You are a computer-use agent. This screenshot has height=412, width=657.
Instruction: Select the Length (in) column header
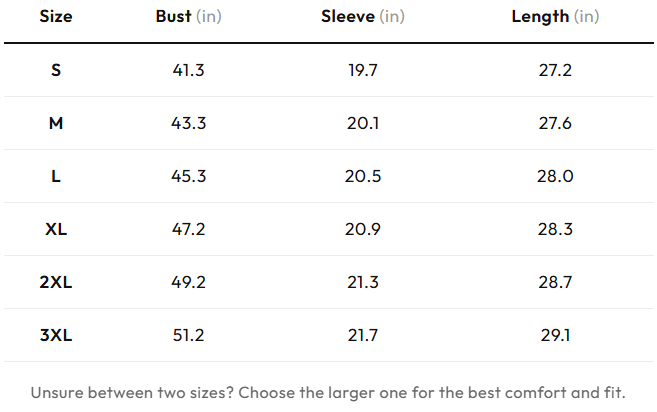(555, 17)
